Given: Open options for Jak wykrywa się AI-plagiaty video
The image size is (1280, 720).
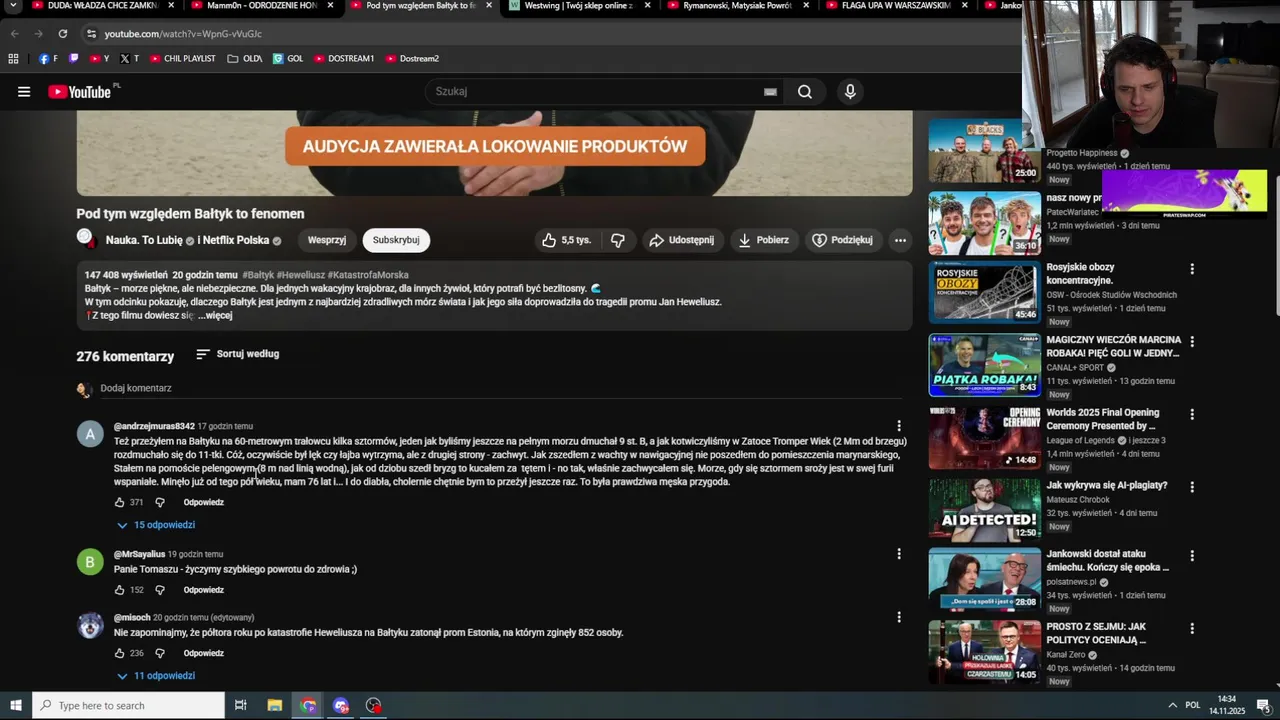Looking at the screenshot, I should pos(1192,487).
